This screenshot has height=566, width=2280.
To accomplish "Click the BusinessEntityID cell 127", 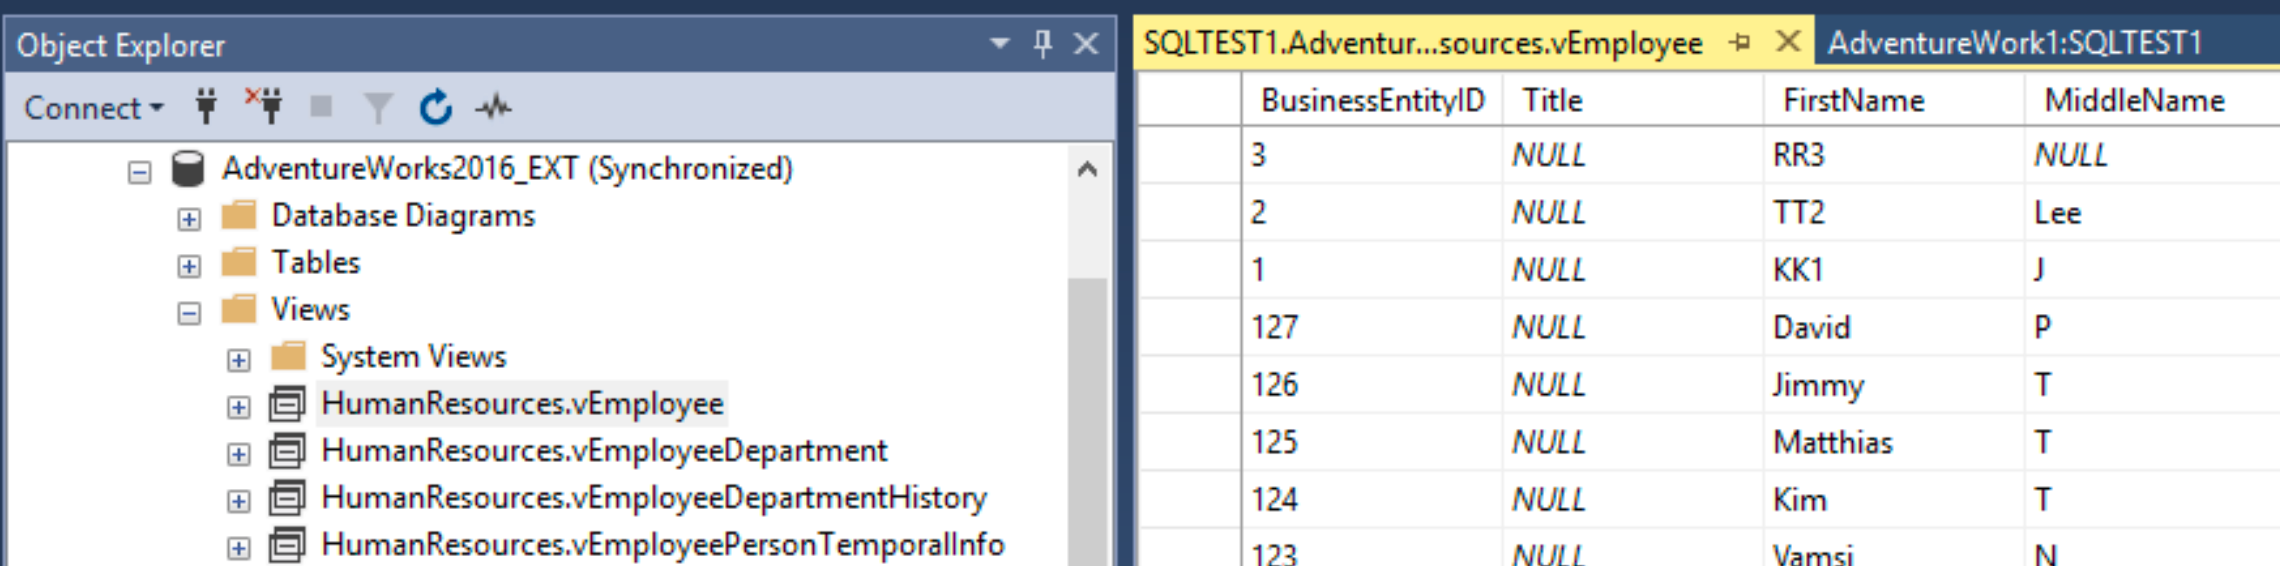I will click(x=1372, y=327).
